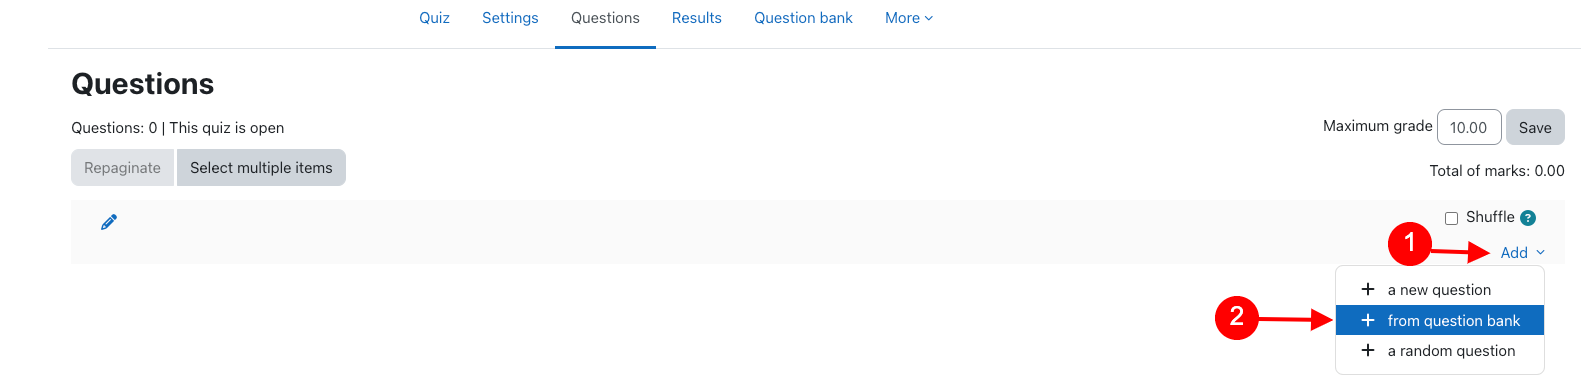The height and width of the screenshot is (375, 1581).
Task: Focus the Maximum grade input field
Action: [1469, 127]
